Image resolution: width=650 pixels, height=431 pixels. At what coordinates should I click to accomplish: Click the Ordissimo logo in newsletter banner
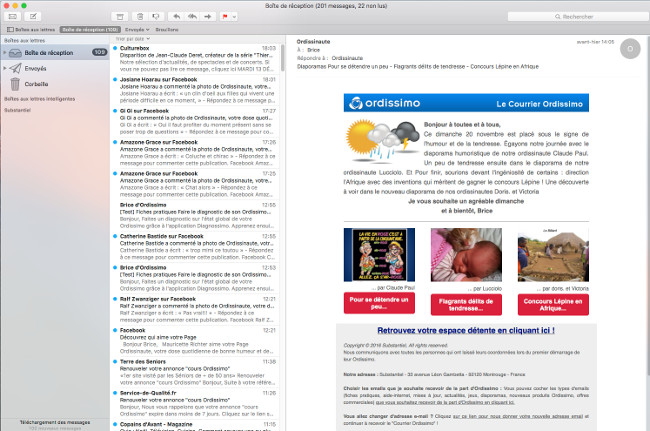click(385, 103)
